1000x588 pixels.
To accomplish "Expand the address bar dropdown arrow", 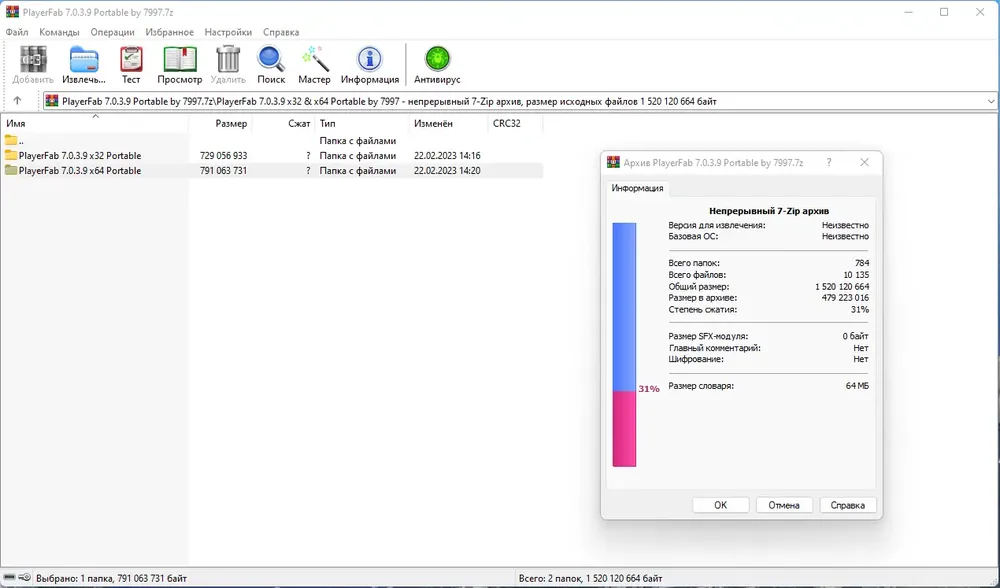I will click(x=990, y=101).
